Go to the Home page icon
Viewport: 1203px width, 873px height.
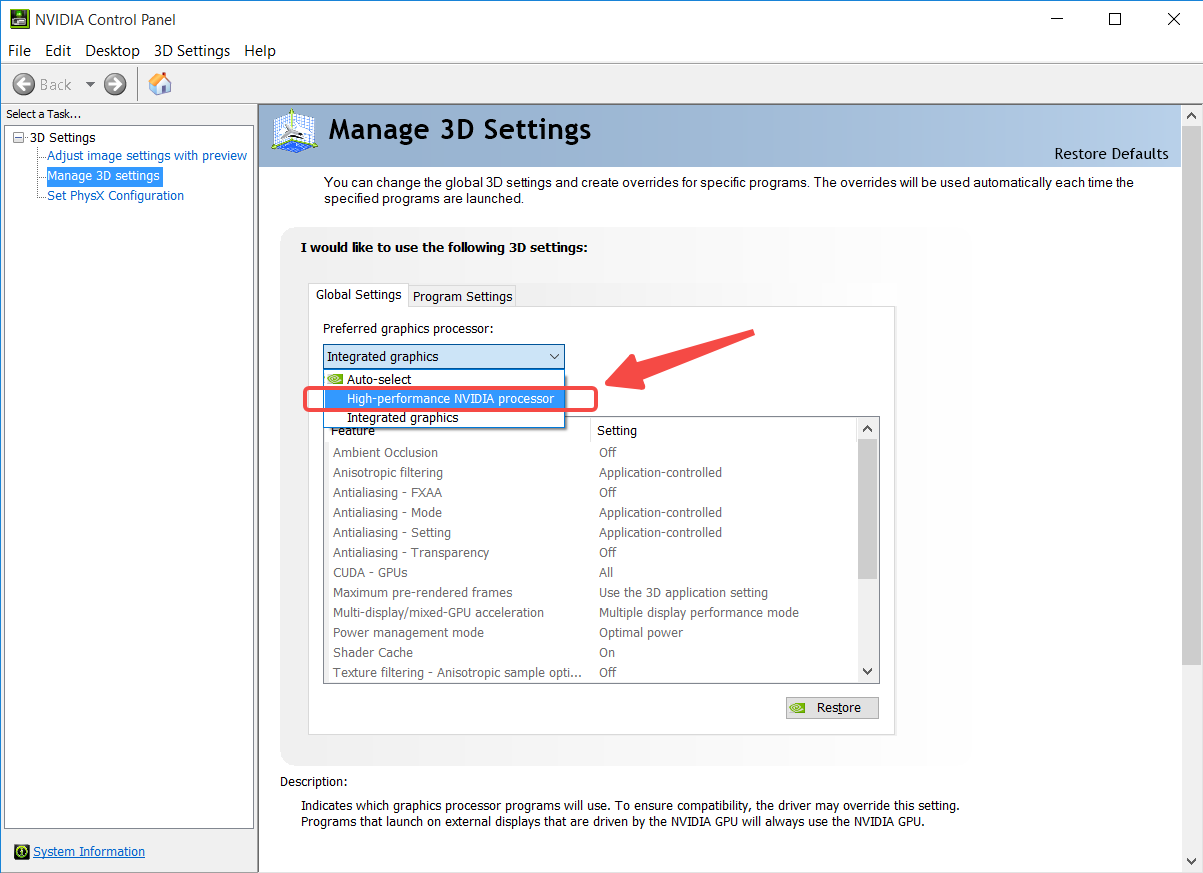tap(160, 84)
